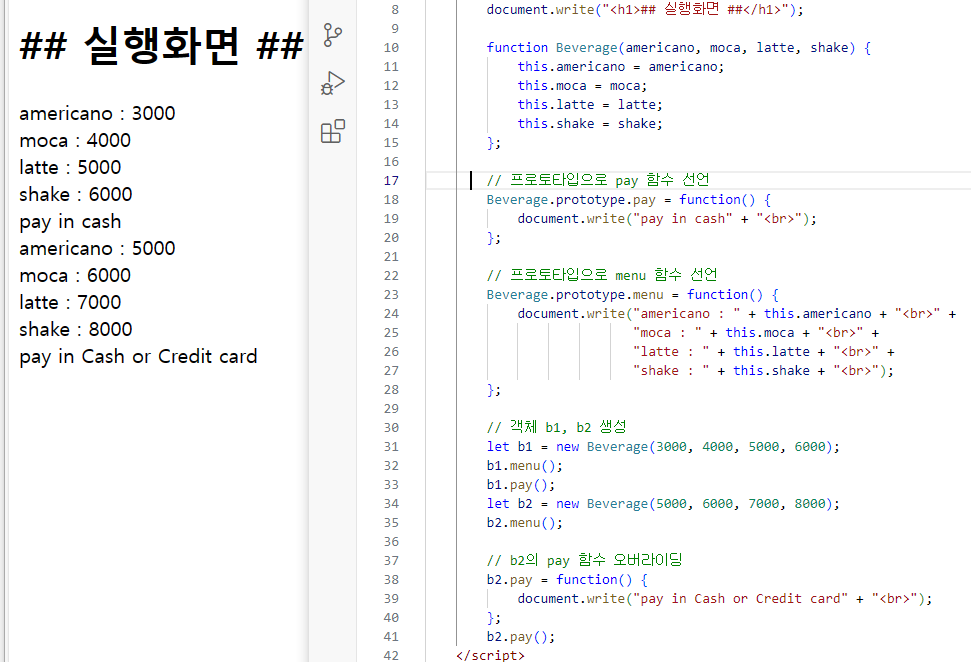
Task: Click 'pay in Cash or Credit card' output
Action: pyautogui.click(x=138, y=357)
